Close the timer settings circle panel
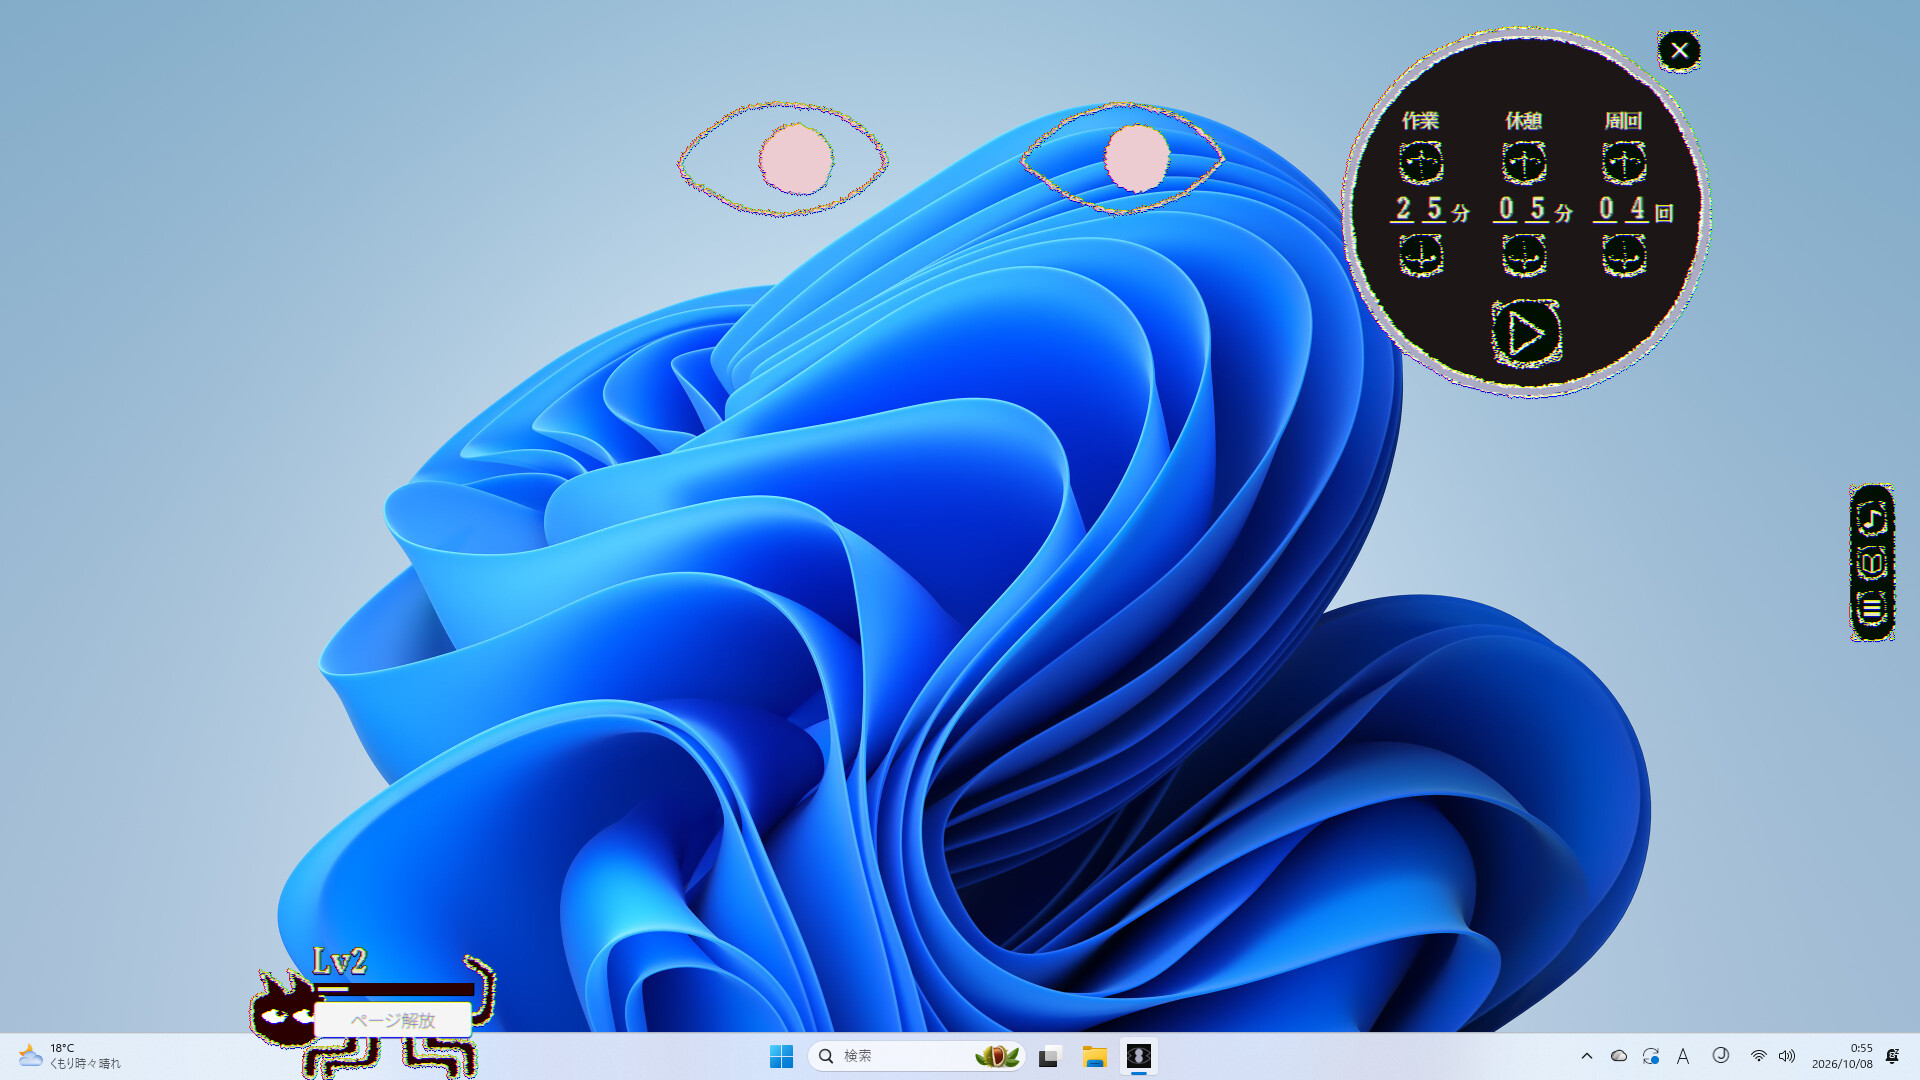Image resolution: width=1920 pixels, height=1080 pixels. 1679,50
